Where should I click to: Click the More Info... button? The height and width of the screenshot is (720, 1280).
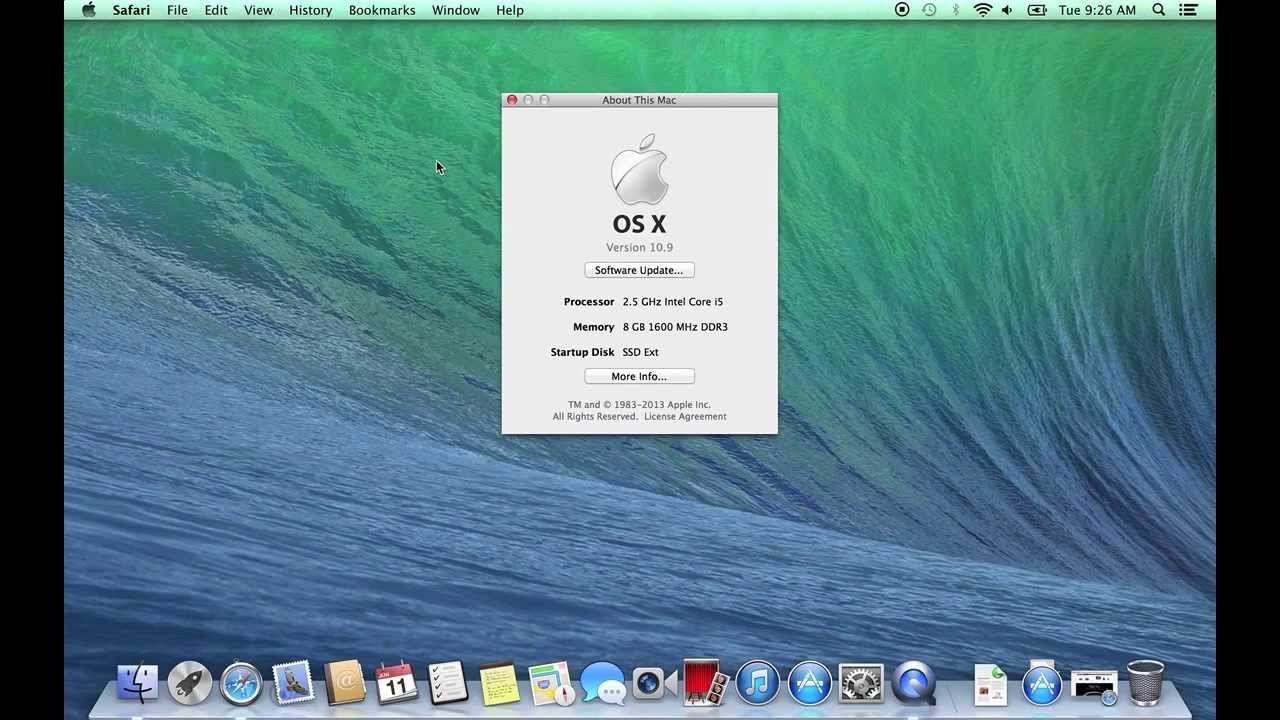pos(639,376)
